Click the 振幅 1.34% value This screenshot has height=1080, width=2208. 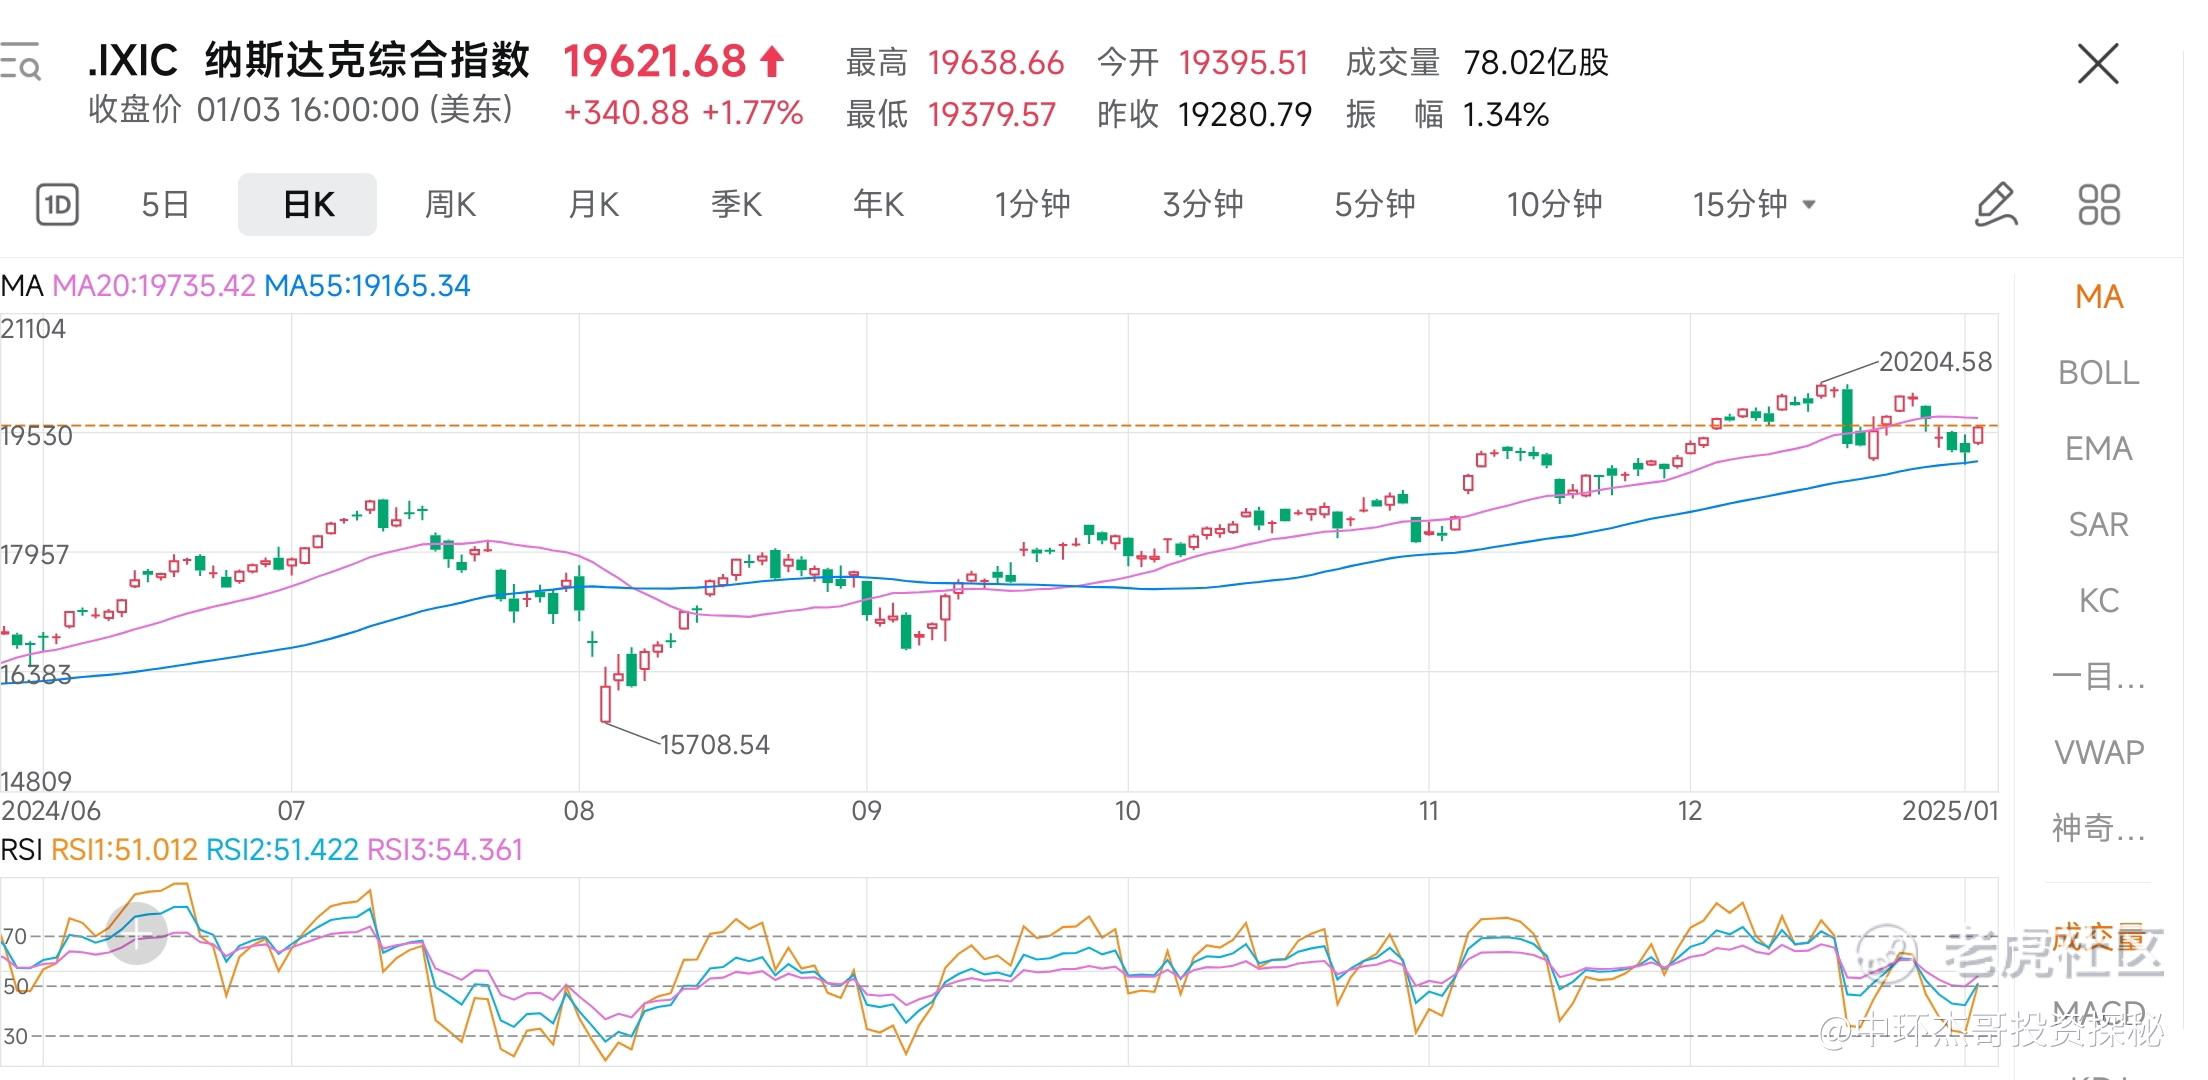coord(1506,115)
